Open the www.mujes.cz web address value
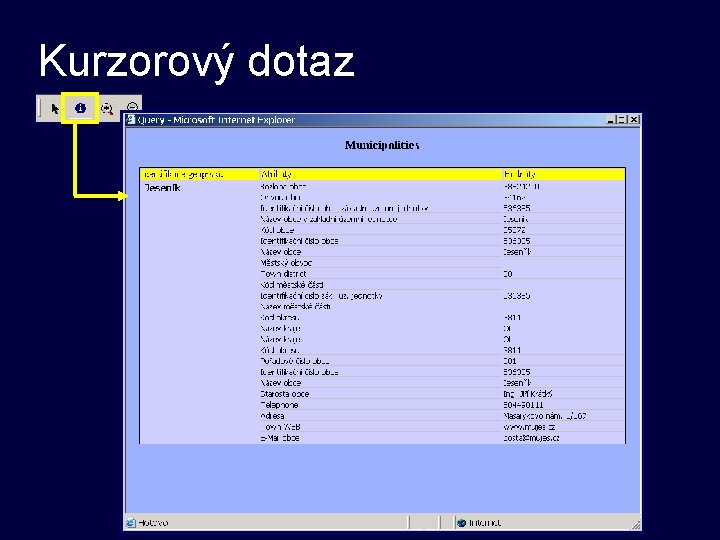Screen dimensions: 720x540 click(529, 427)
